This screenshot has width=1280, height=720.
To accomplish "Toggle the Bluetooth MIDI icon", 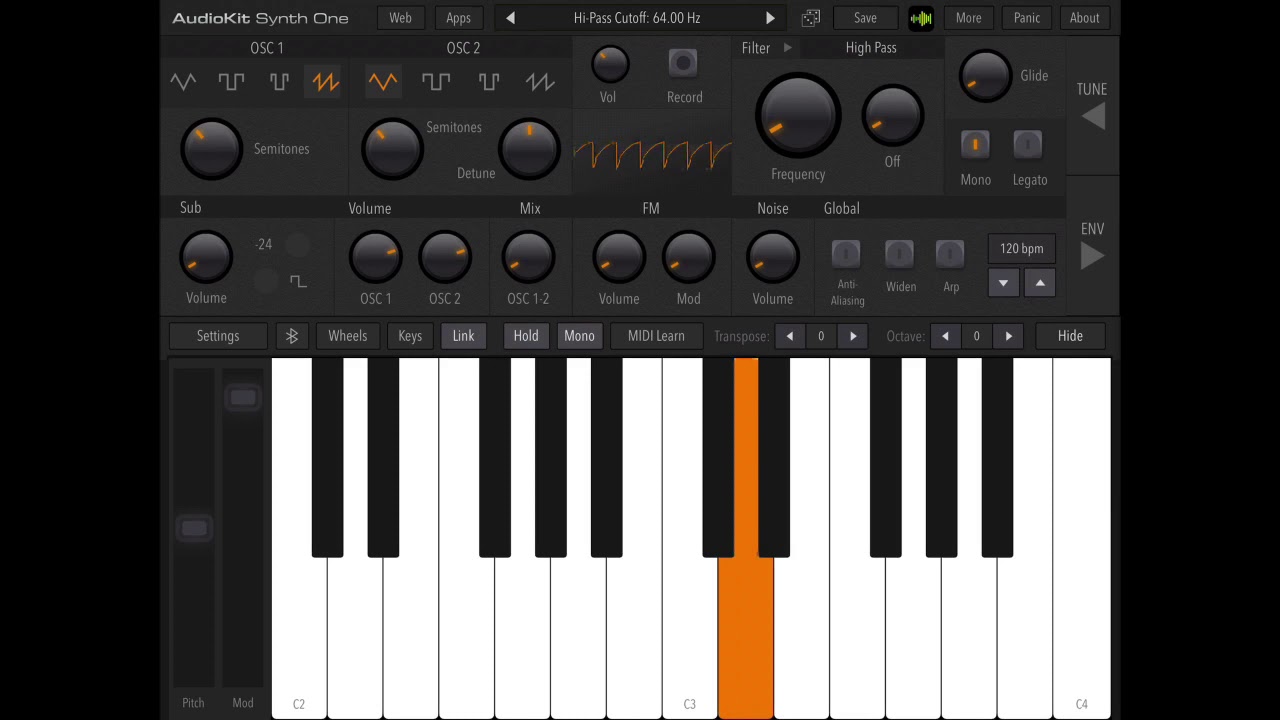I will [292, 336].
